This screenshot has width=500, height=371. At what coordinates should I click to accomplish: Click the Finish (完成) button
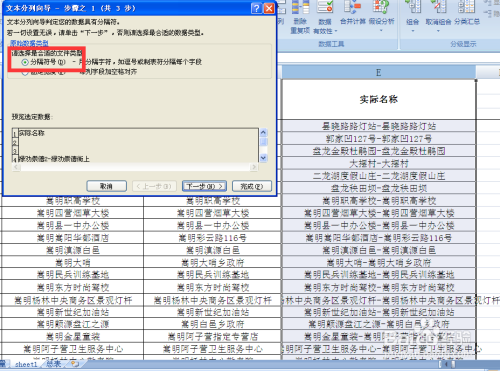(252, 186)
